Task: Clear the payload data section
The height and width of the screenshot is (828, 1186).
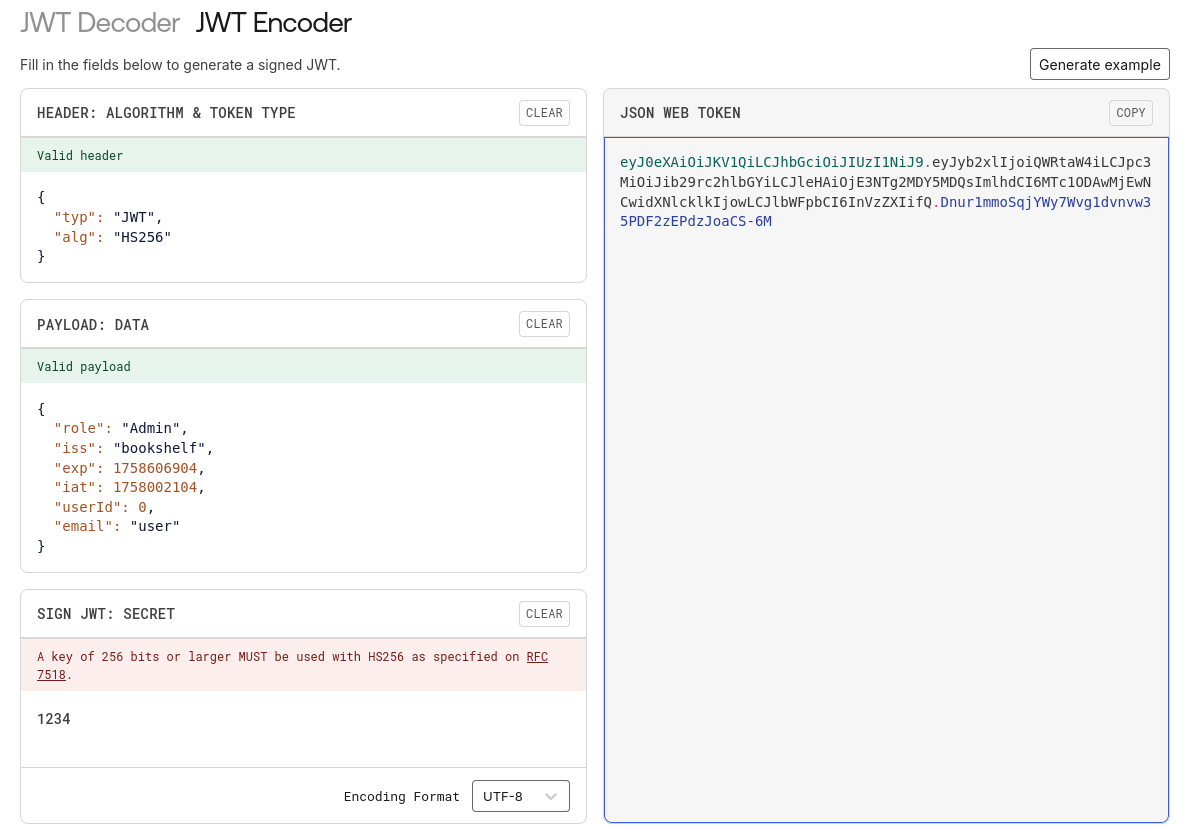Action: [544, 324]
